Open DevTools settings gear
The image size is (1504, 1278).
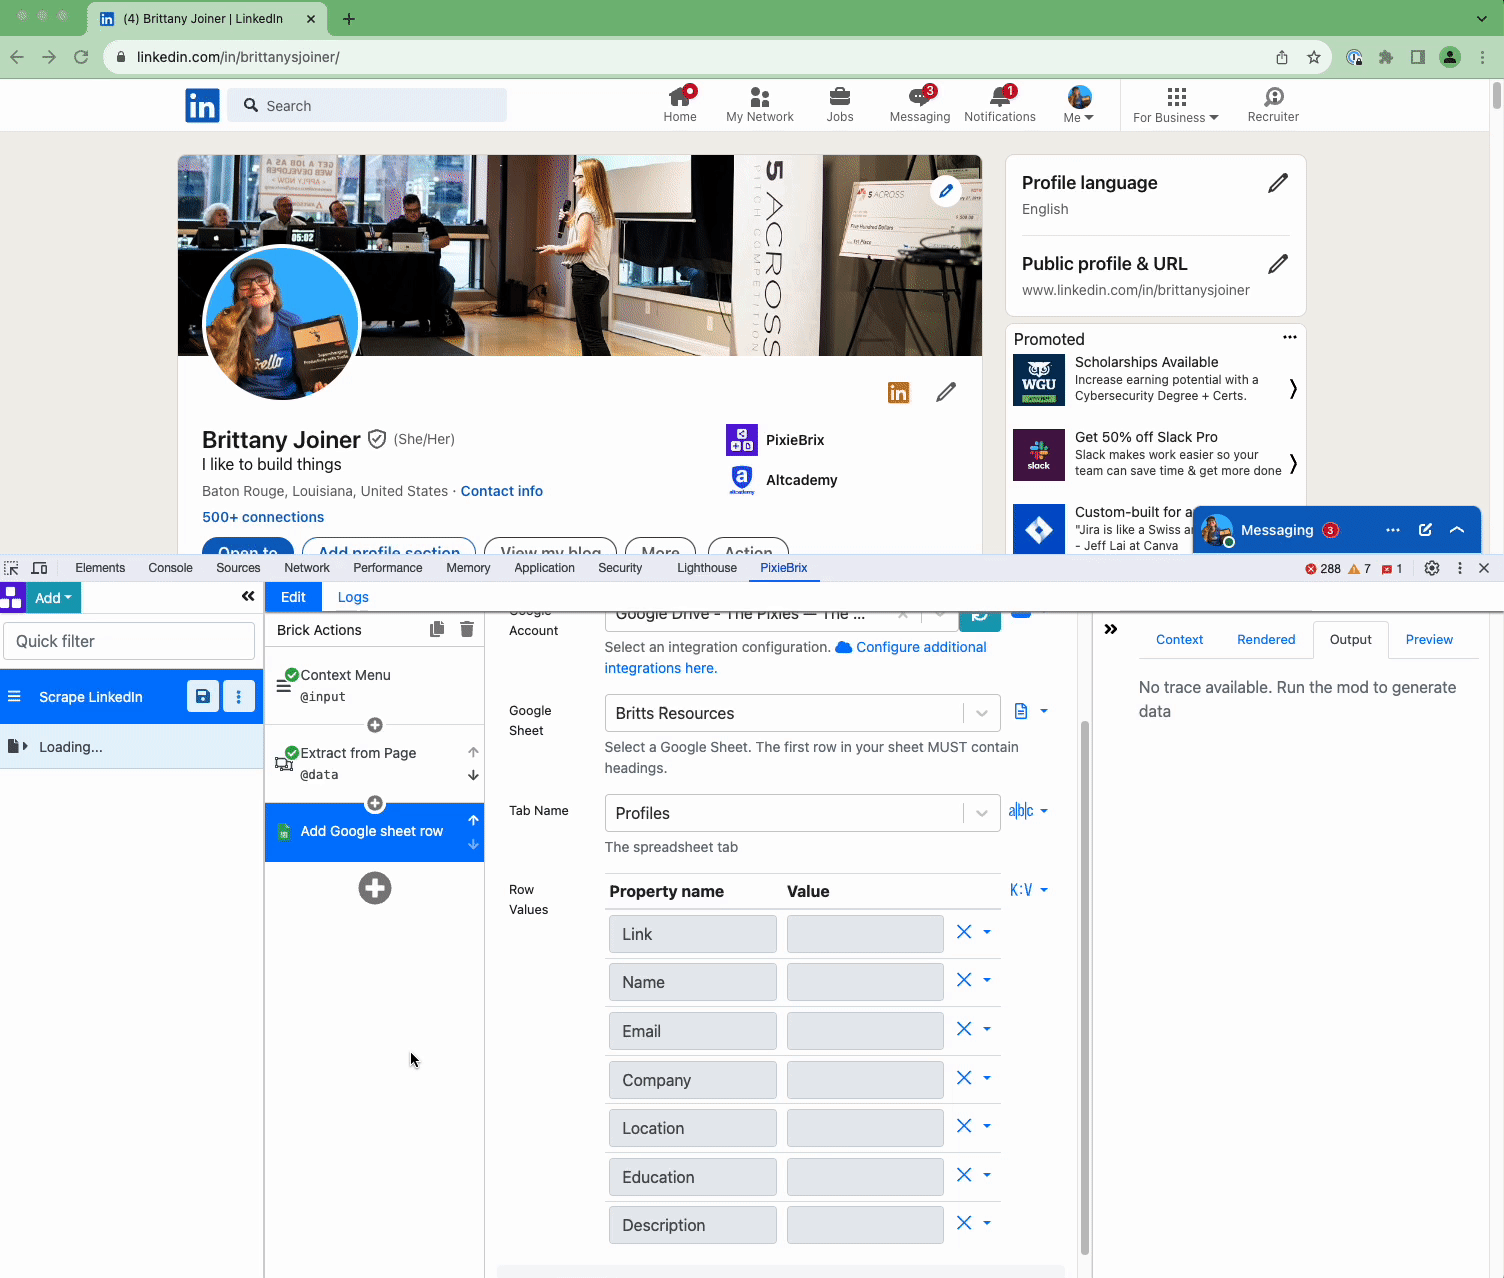pyautogui.click(x=1432, y=568)
